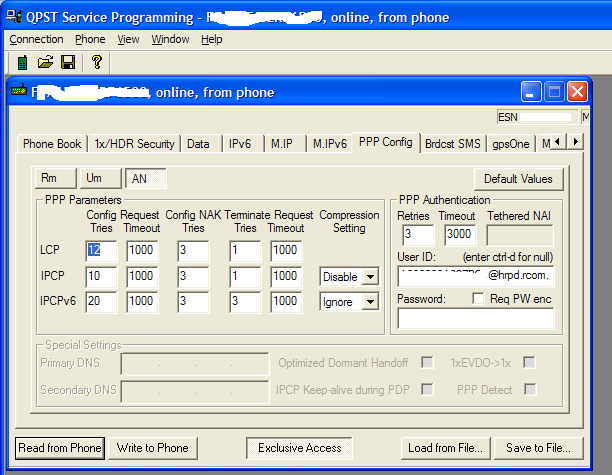Click the Secondary DNS field

tap(195, 391)
